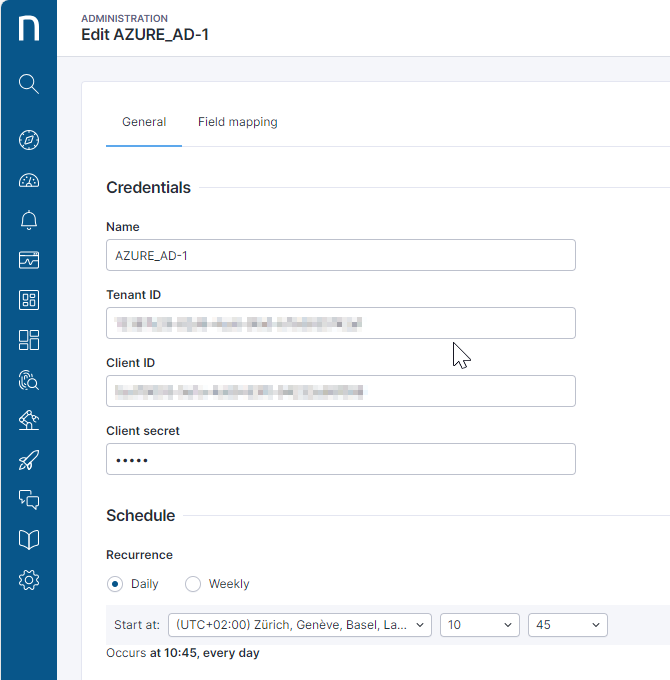Viewport: 670px width, 680px height.
Task: Click the Name input field
Action: click(x=340, y=255)
